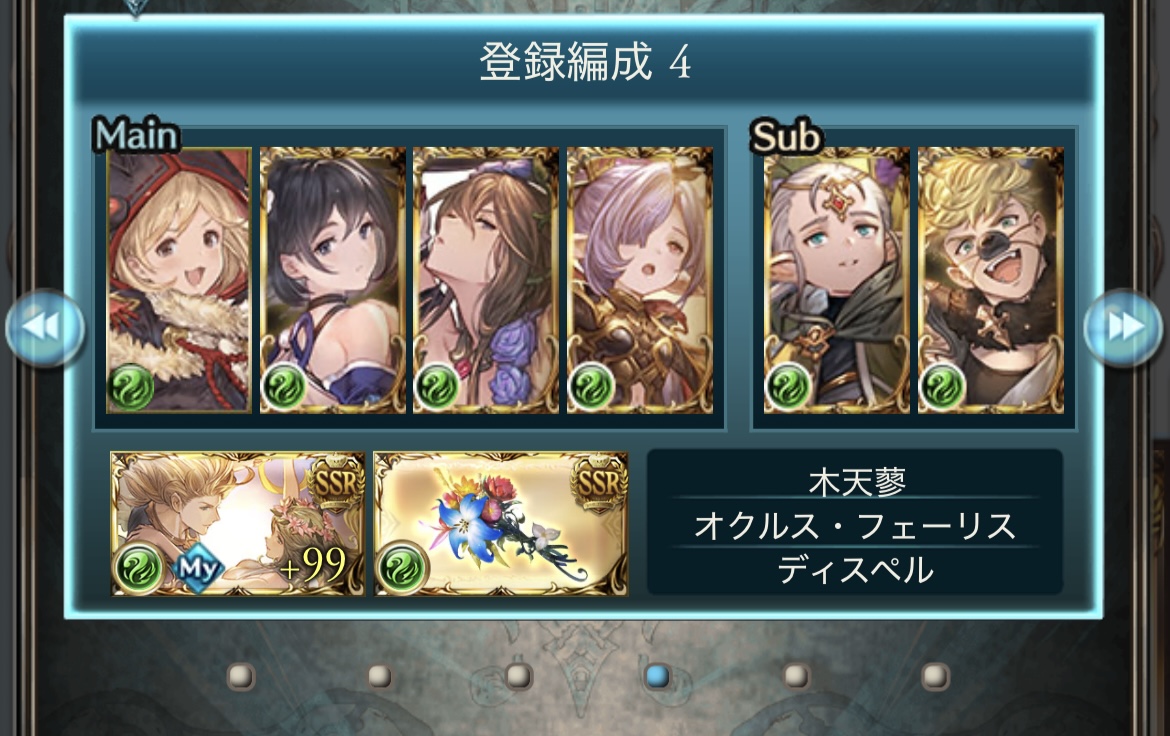Image resolution: width=1170 pixels, height=736 pixels.
Task: Select the silver-haired elf sub character
Action: click(836, 280)
